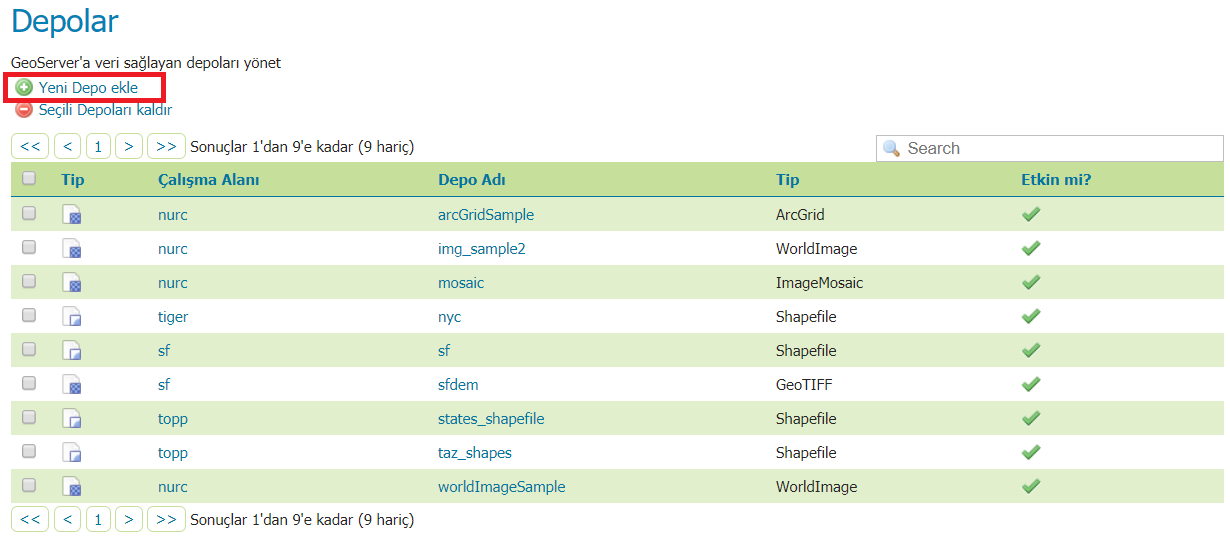Viewport: 1230px width, 542px height.
Task: Click the magnifier icon in Search box
Action: click(892, 148)
